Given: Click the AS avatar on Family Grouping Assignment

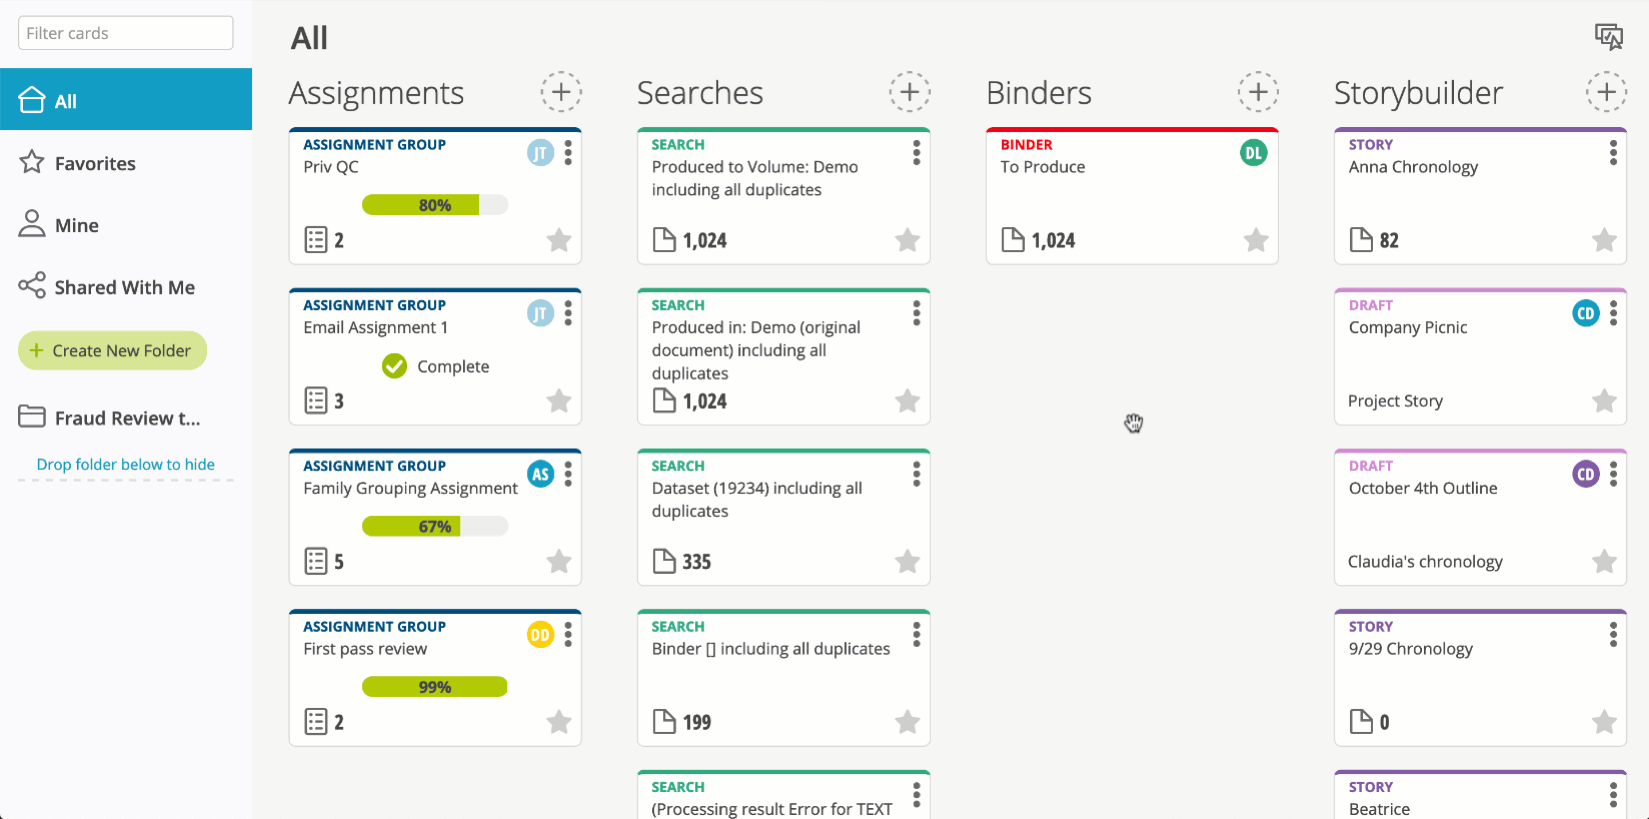Looking at the screenshot, I should [540, 474].
